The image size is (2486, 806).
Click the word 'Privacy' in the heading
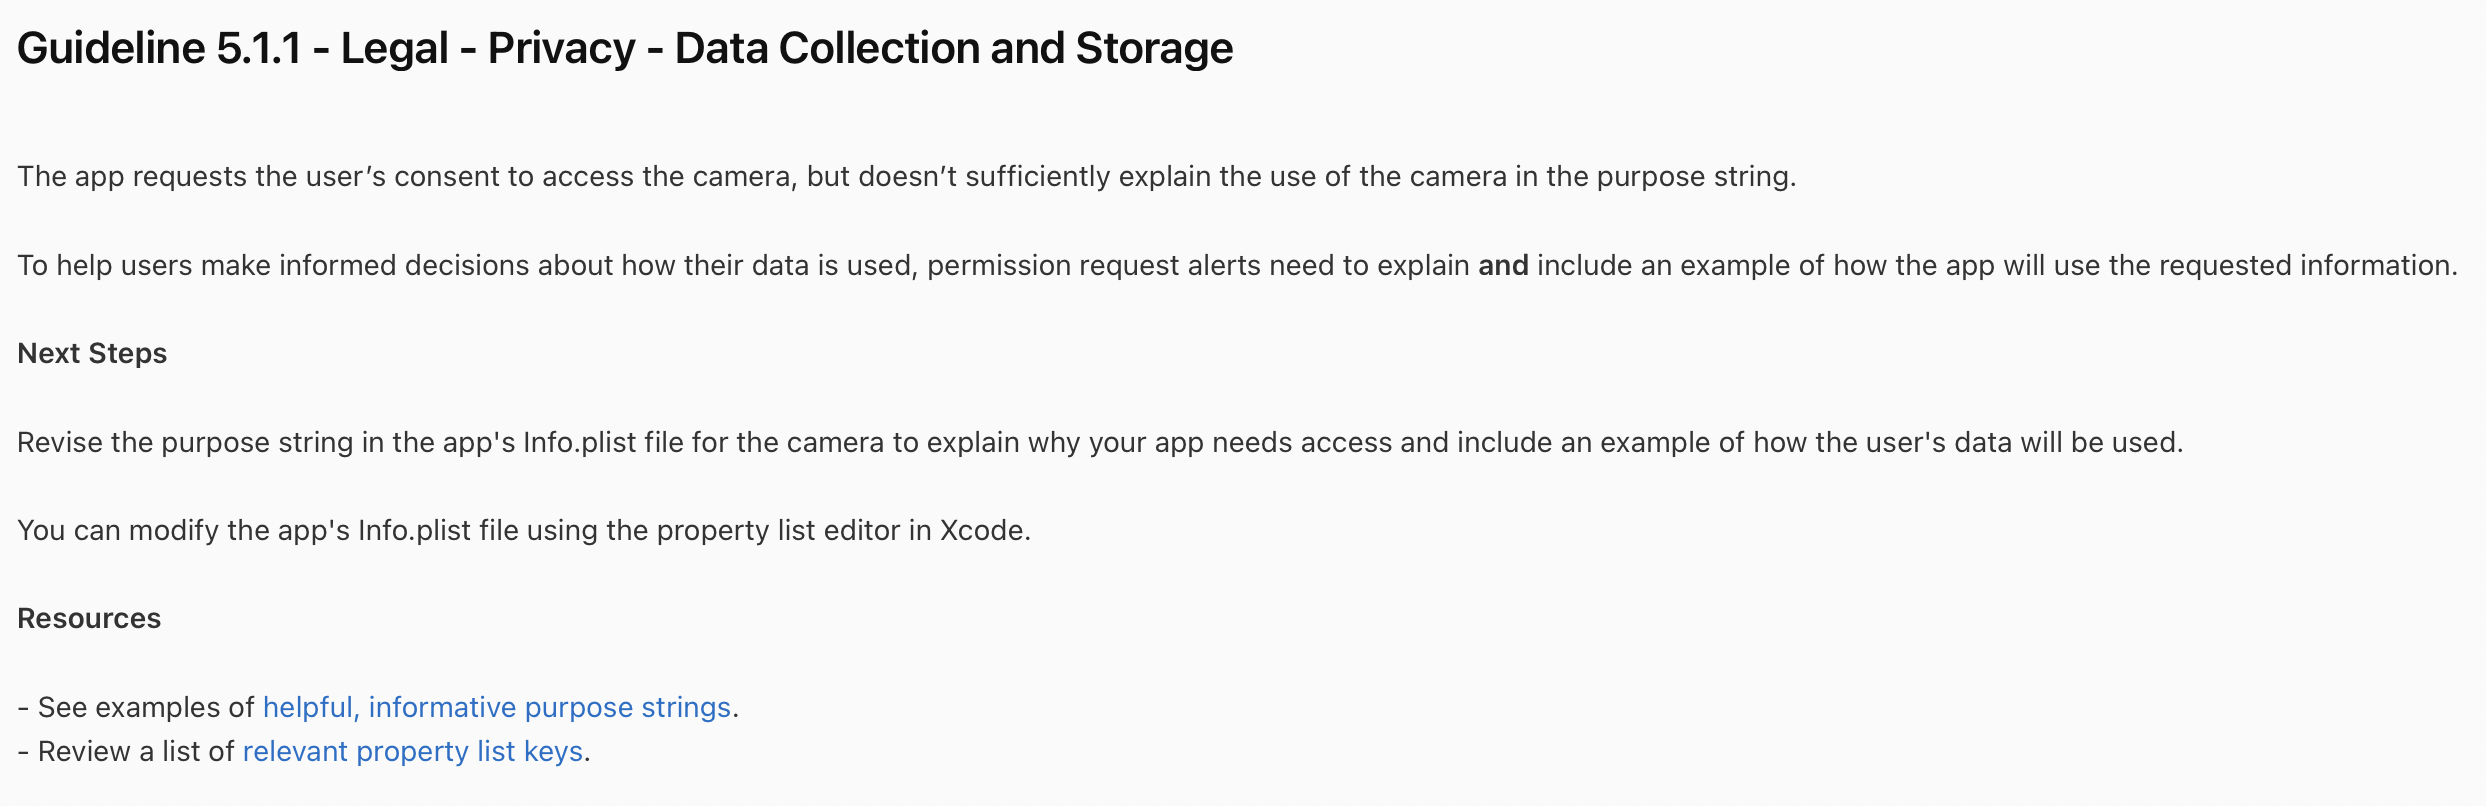click(561, 48)
